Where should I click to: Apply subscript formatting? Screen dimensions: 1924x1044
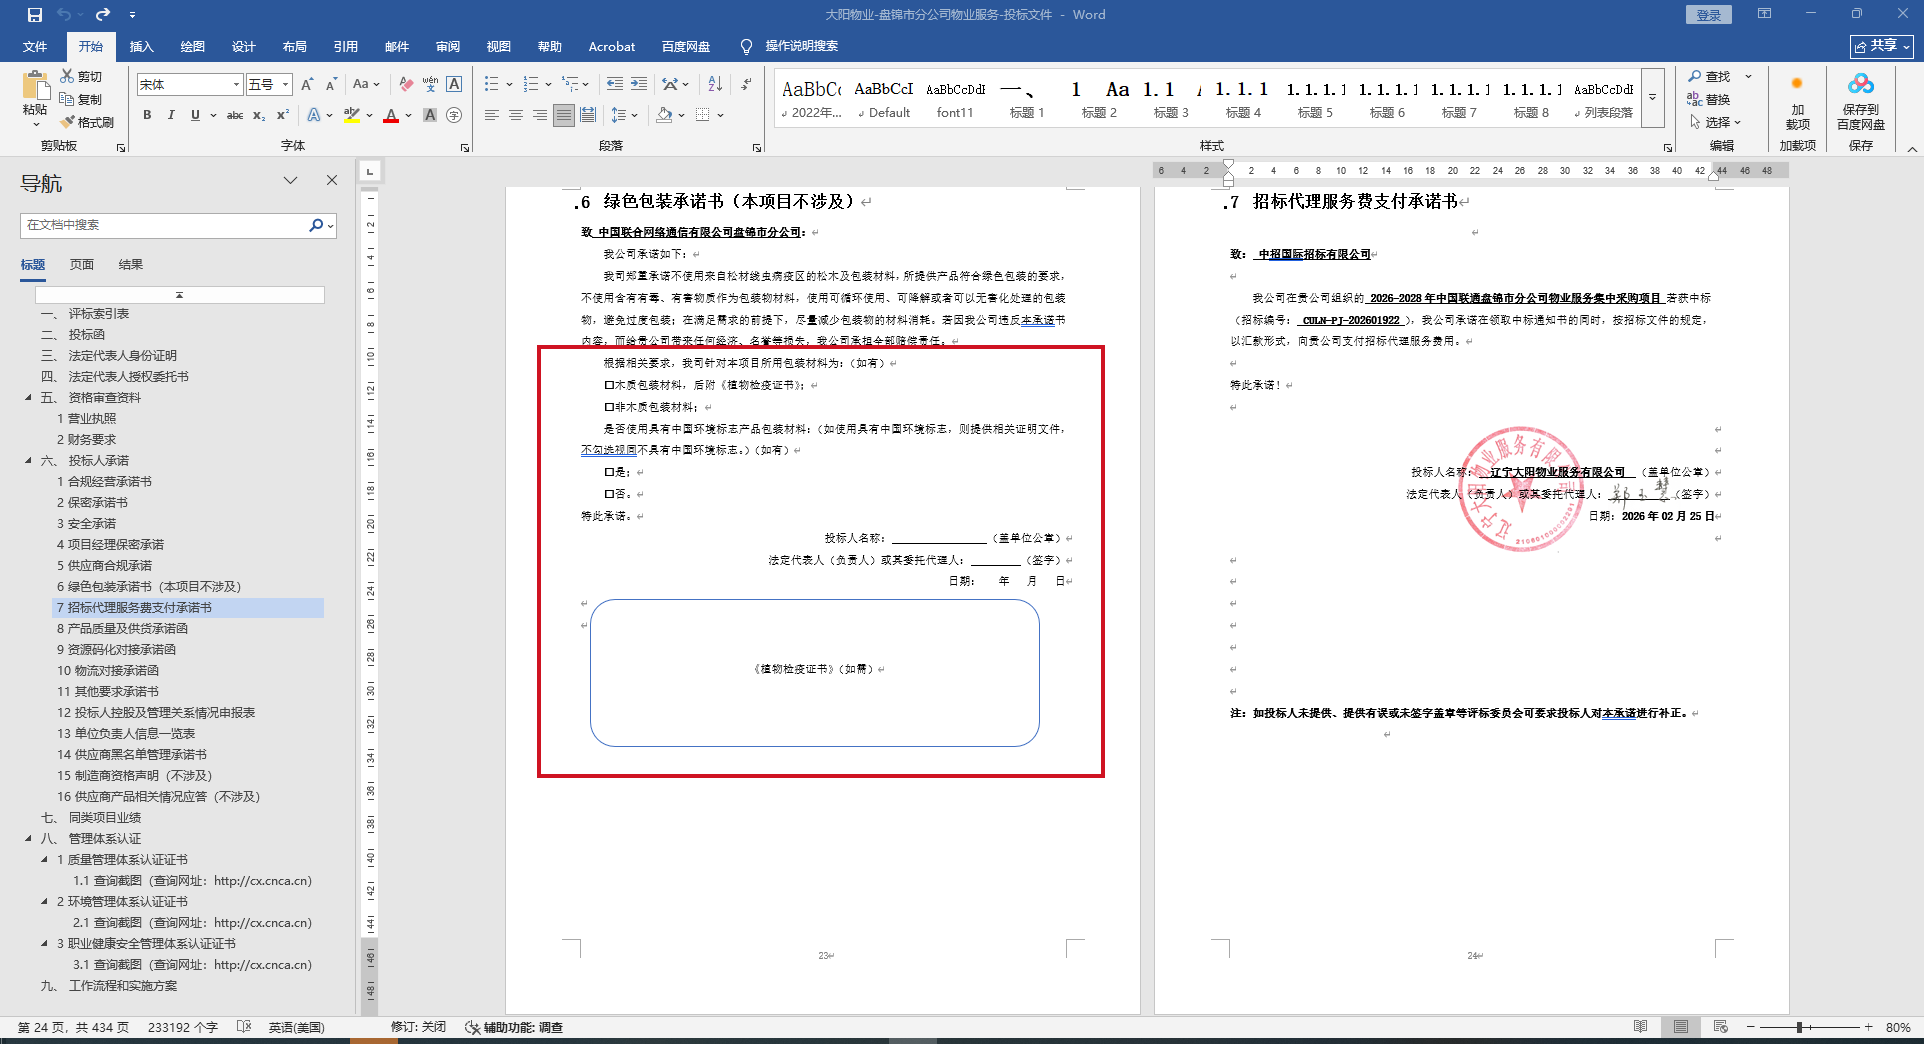259,115
